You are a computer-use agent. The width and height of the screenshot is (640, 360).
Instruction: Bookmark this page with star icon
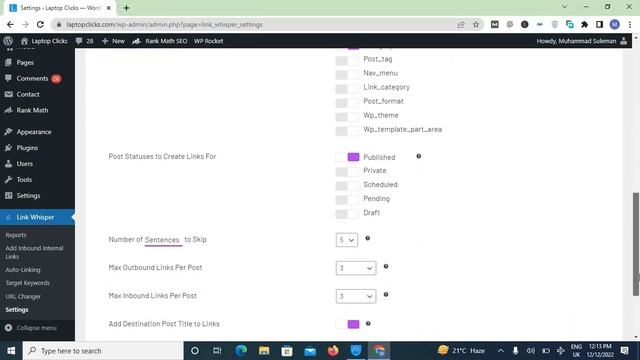pos(476,24)
